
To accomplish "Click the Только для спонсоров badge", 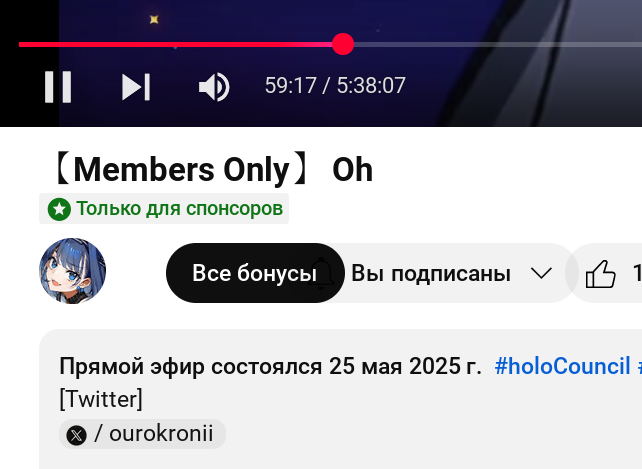I will tap(164, 208).
